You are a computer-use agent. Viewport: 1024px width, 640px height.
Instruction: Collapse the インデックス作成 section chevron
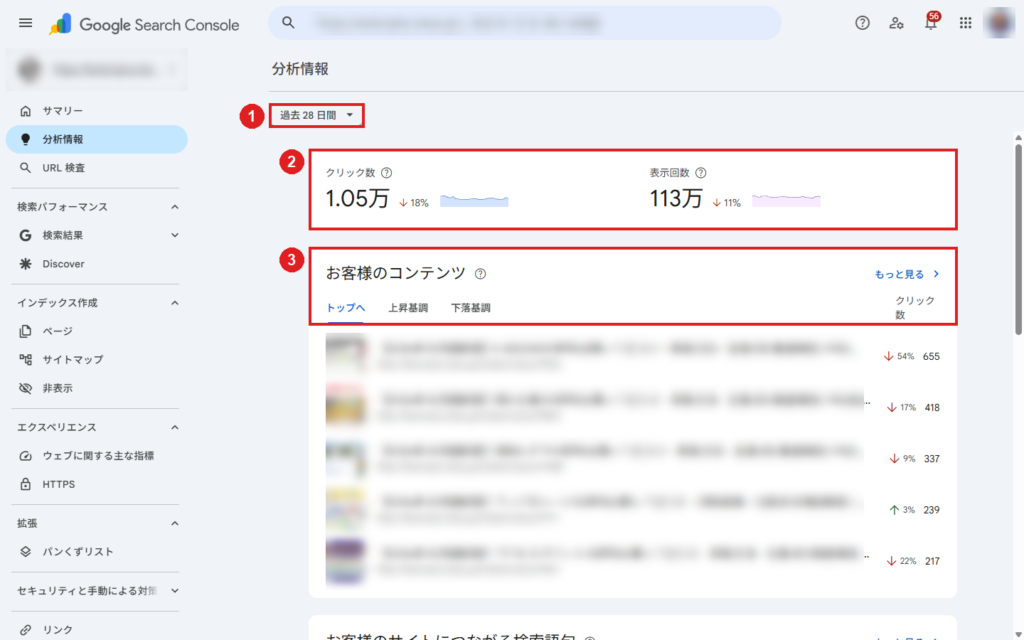(x=174, y=303)
